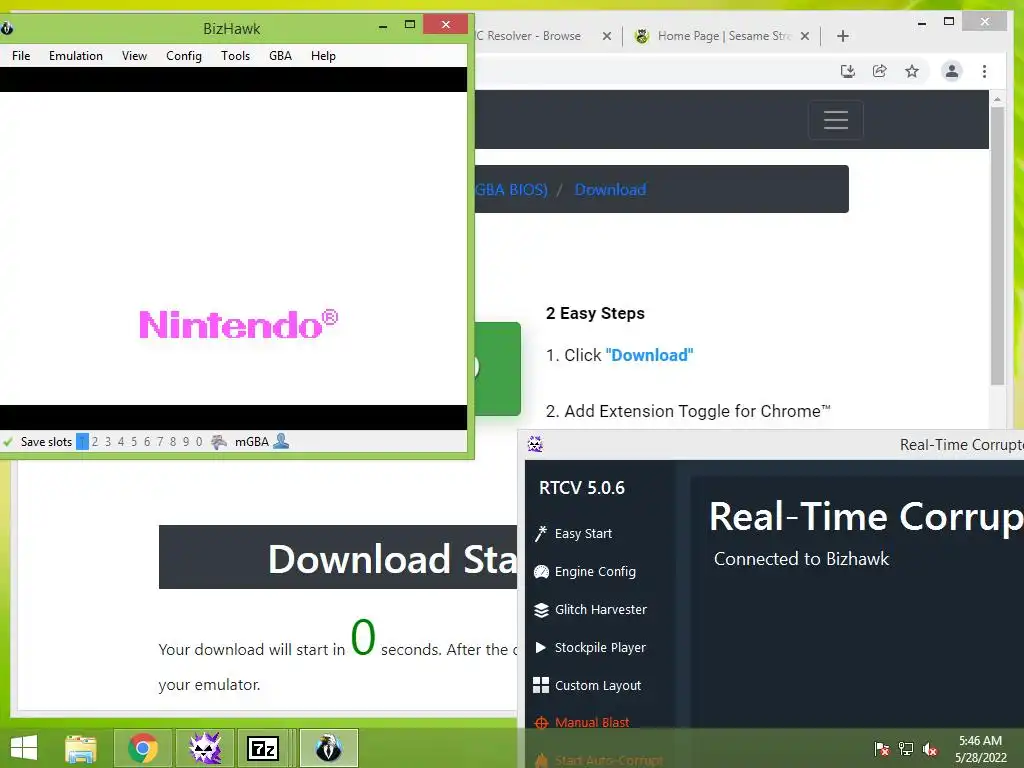
Task: Open the Tools menu in BizHawk
Action: coord(236,56)
